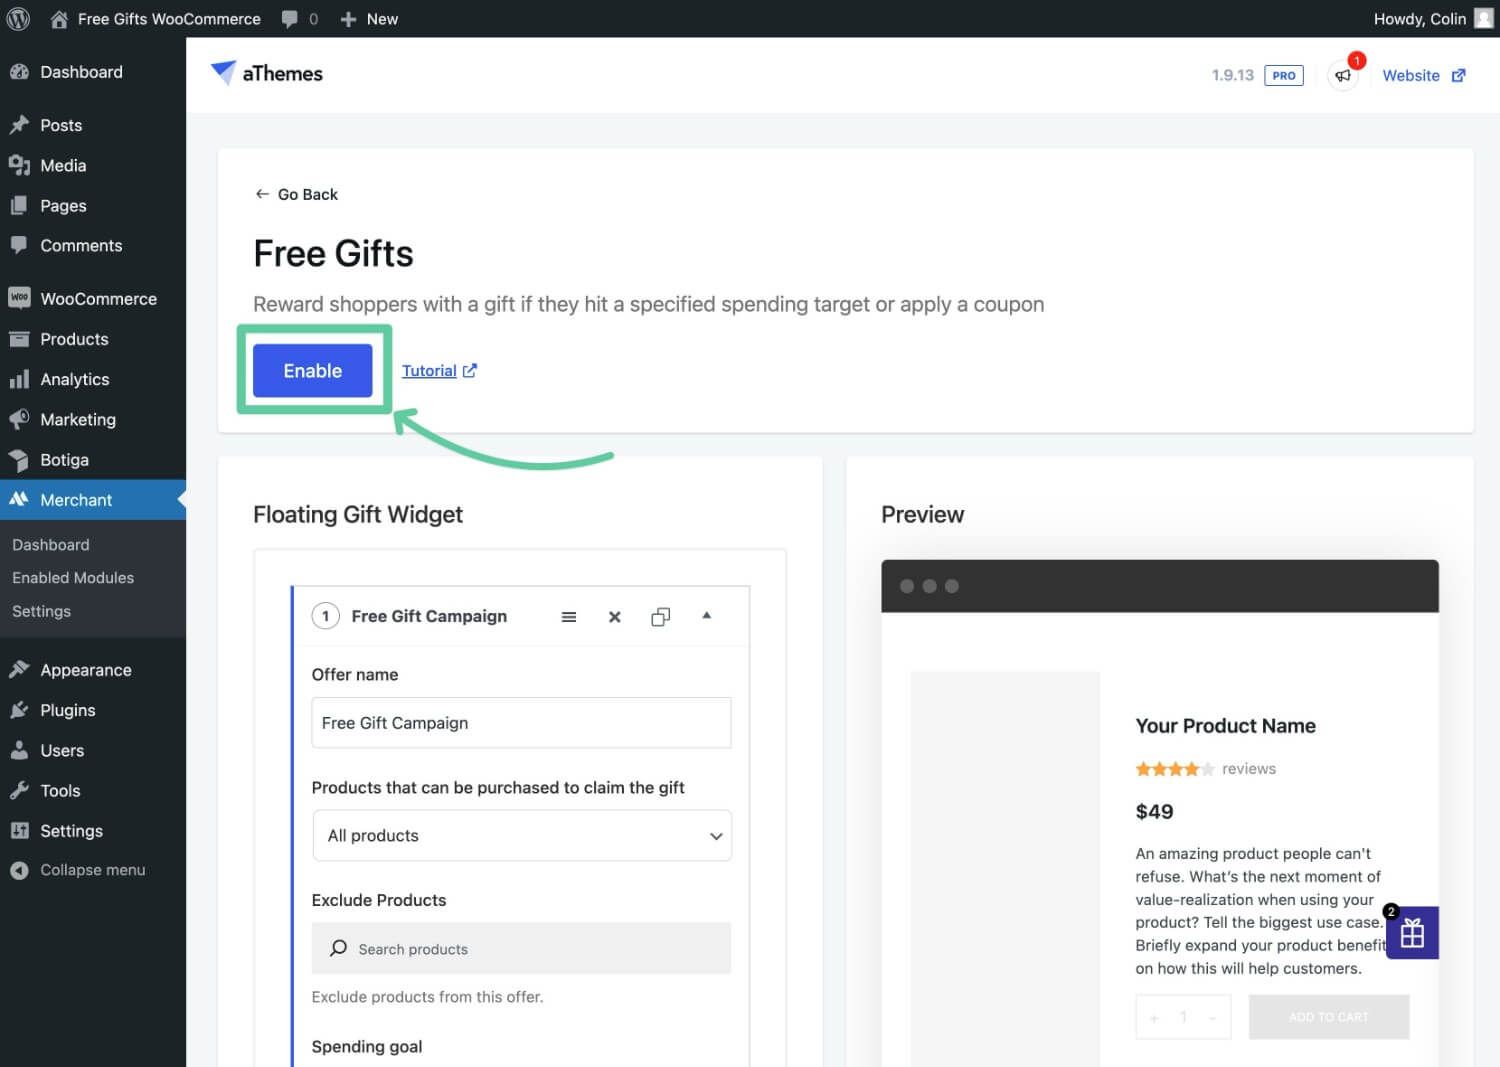Click the aThemes logo
The height and width of the screenshot is (1067, 1500).
tap(267, 73)
